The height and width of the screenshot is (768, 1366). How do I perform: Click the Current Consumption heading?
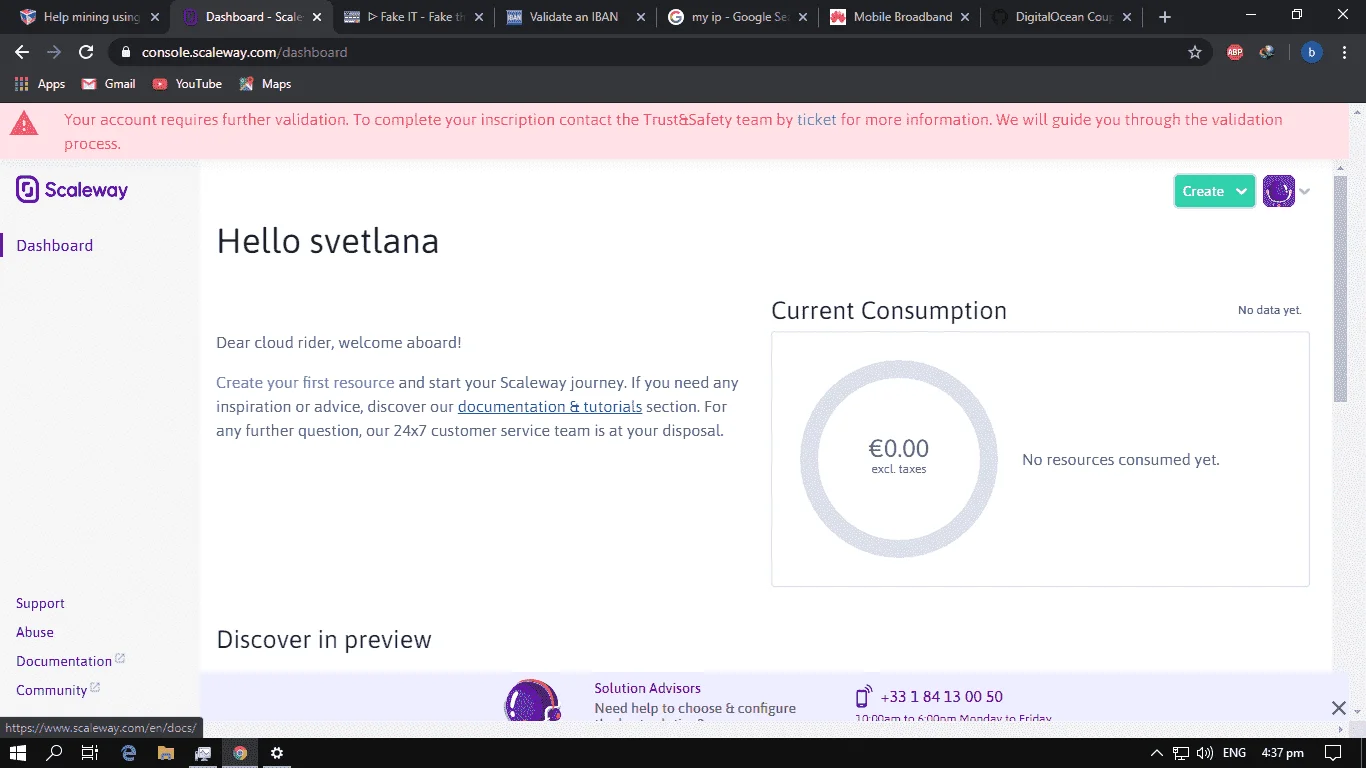point(889,310)
